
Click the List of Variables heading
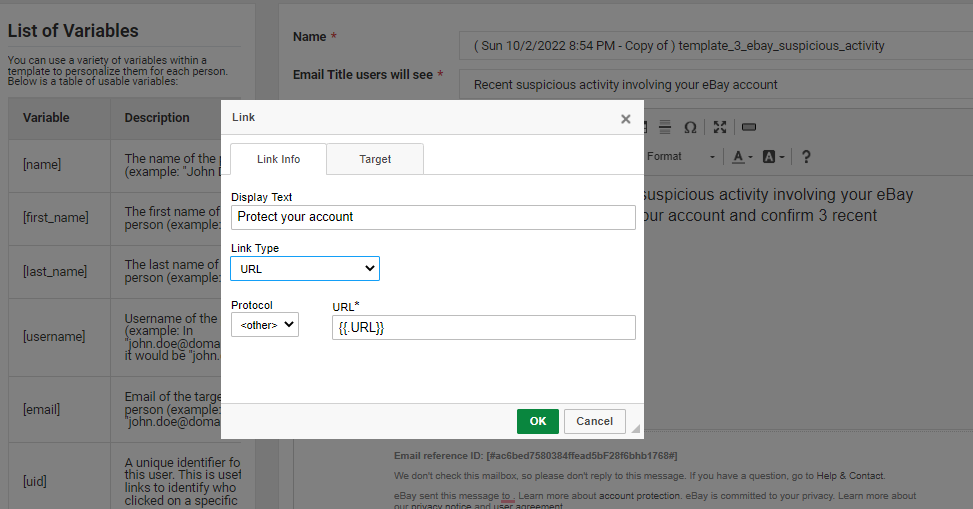click(x=73, y=31)
